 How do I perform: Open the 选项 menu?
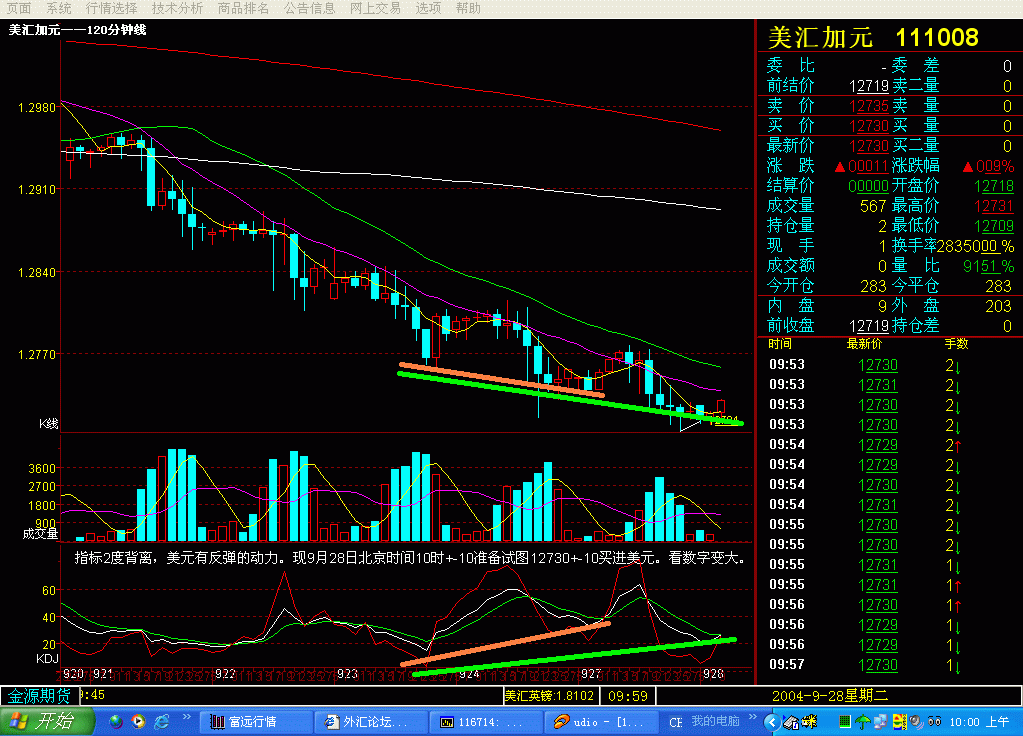[428, 8]
